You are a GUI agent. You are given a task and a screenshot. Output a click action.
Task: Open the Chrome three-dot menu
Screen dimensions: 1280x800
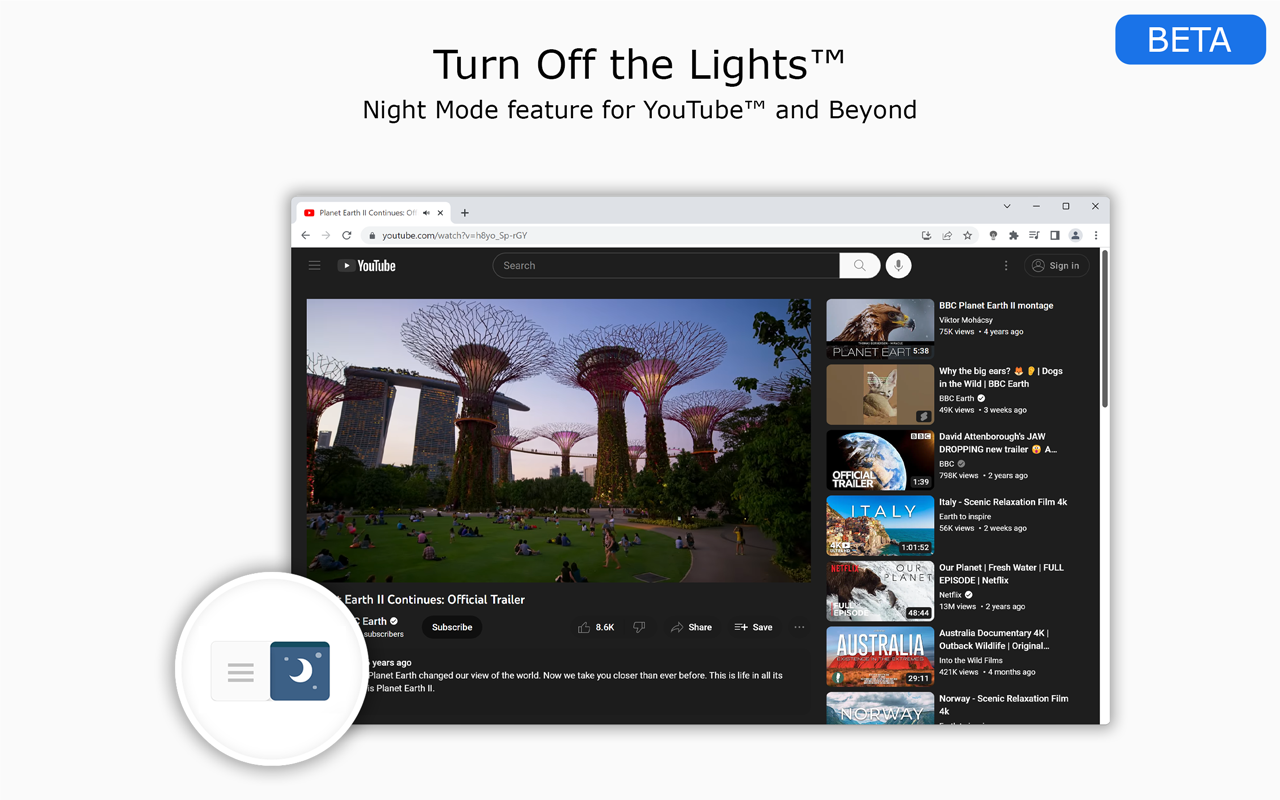coord(1096,236)
